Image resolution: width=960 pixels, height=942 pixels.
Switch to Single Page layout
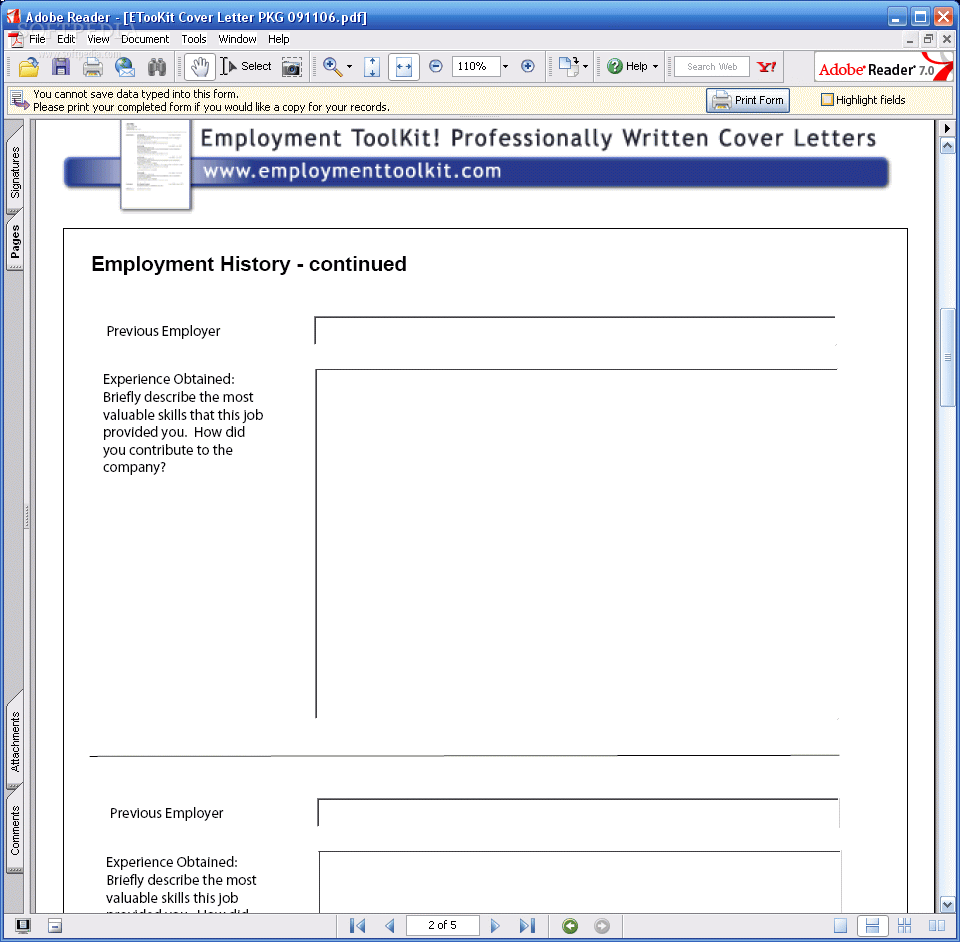click(x=841, y=926)
